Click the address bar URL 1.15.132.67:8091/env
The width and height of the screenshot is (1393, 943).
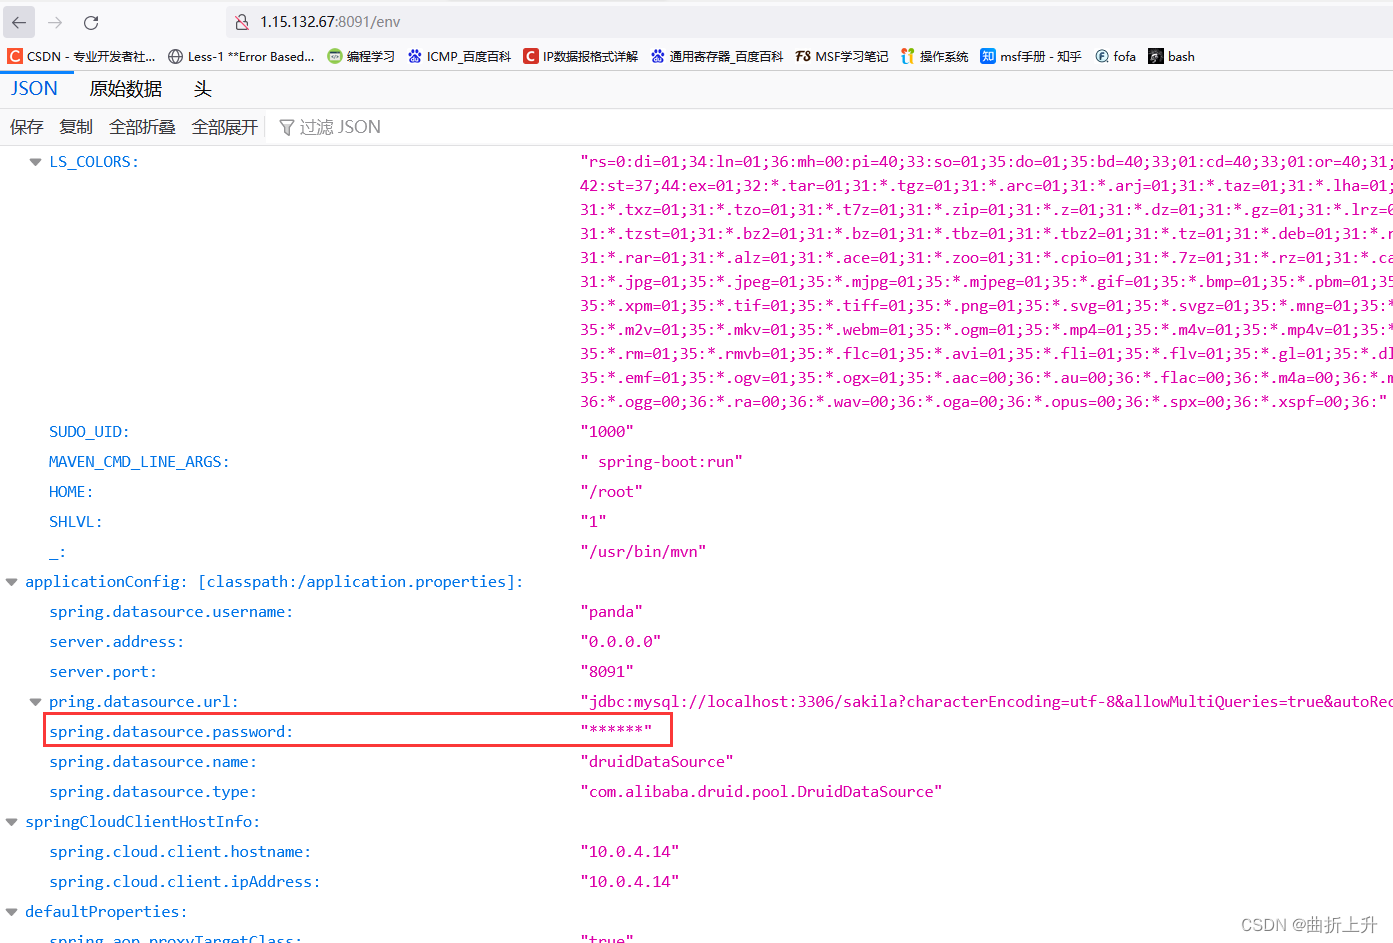click(x=330, y=22)
